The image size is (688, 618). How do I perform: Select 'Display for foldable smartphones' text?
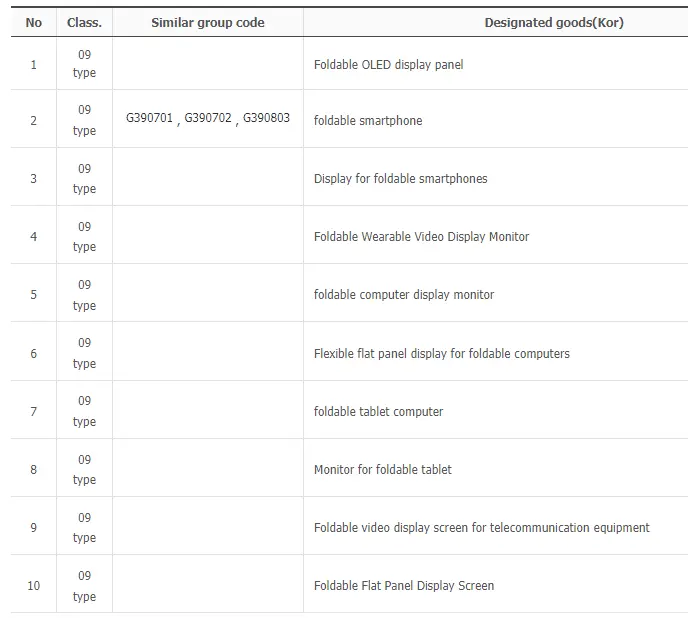pyautogui.click(x=400, y=179)
